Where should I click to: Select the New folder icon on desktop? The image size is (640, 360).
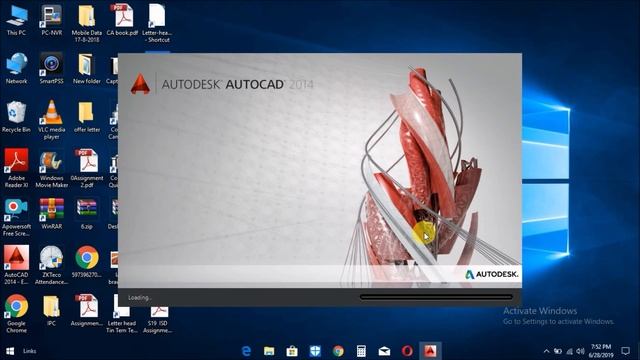tap(87, 69)
